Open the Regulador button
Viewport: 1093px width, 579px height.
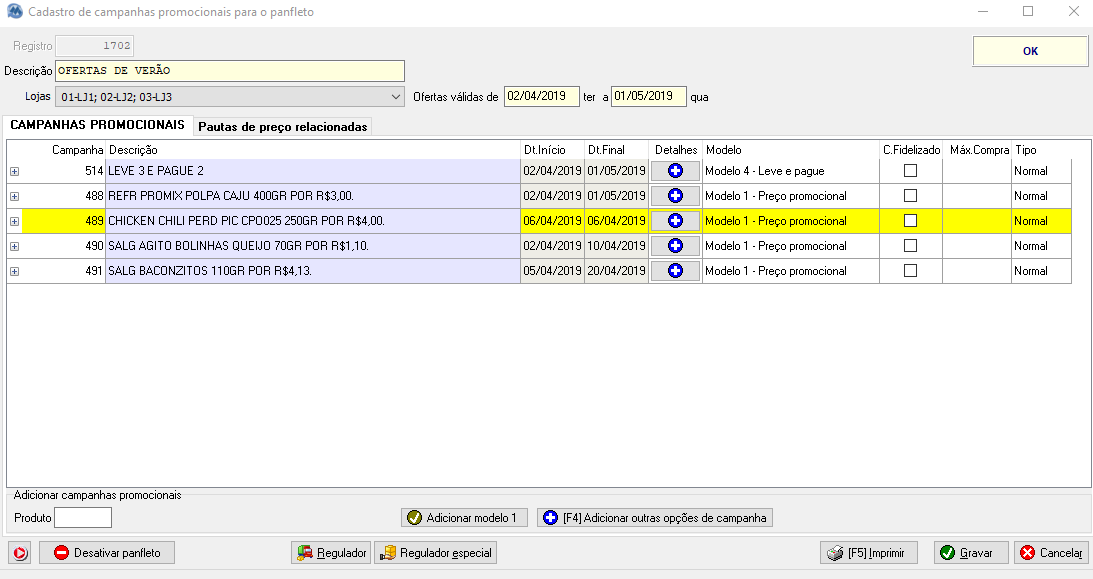(x=331, y=553)
